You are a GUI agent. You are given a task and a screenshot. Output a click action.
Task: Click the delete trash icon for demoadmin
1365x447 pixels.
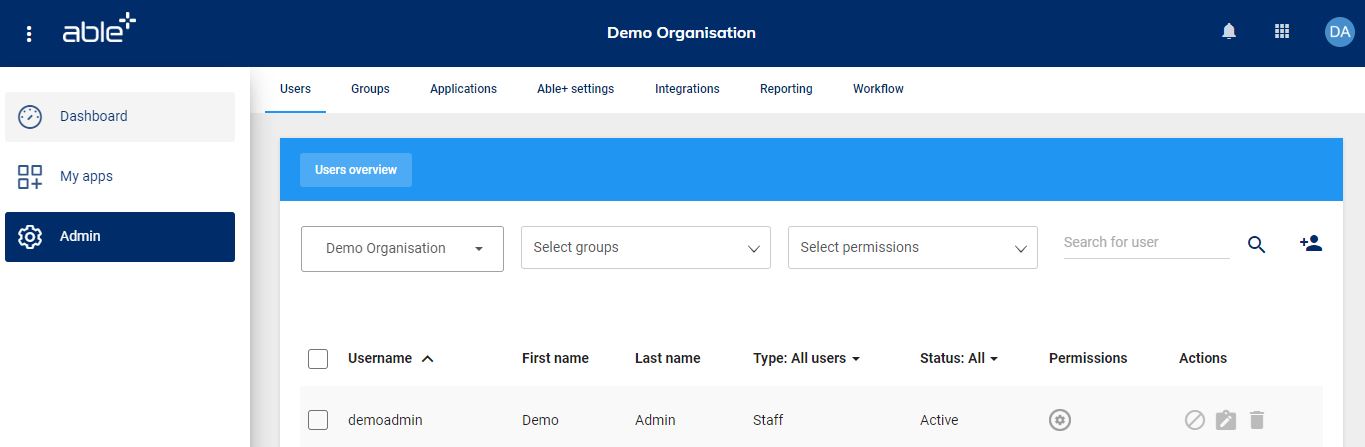[x=1257, y=420]
